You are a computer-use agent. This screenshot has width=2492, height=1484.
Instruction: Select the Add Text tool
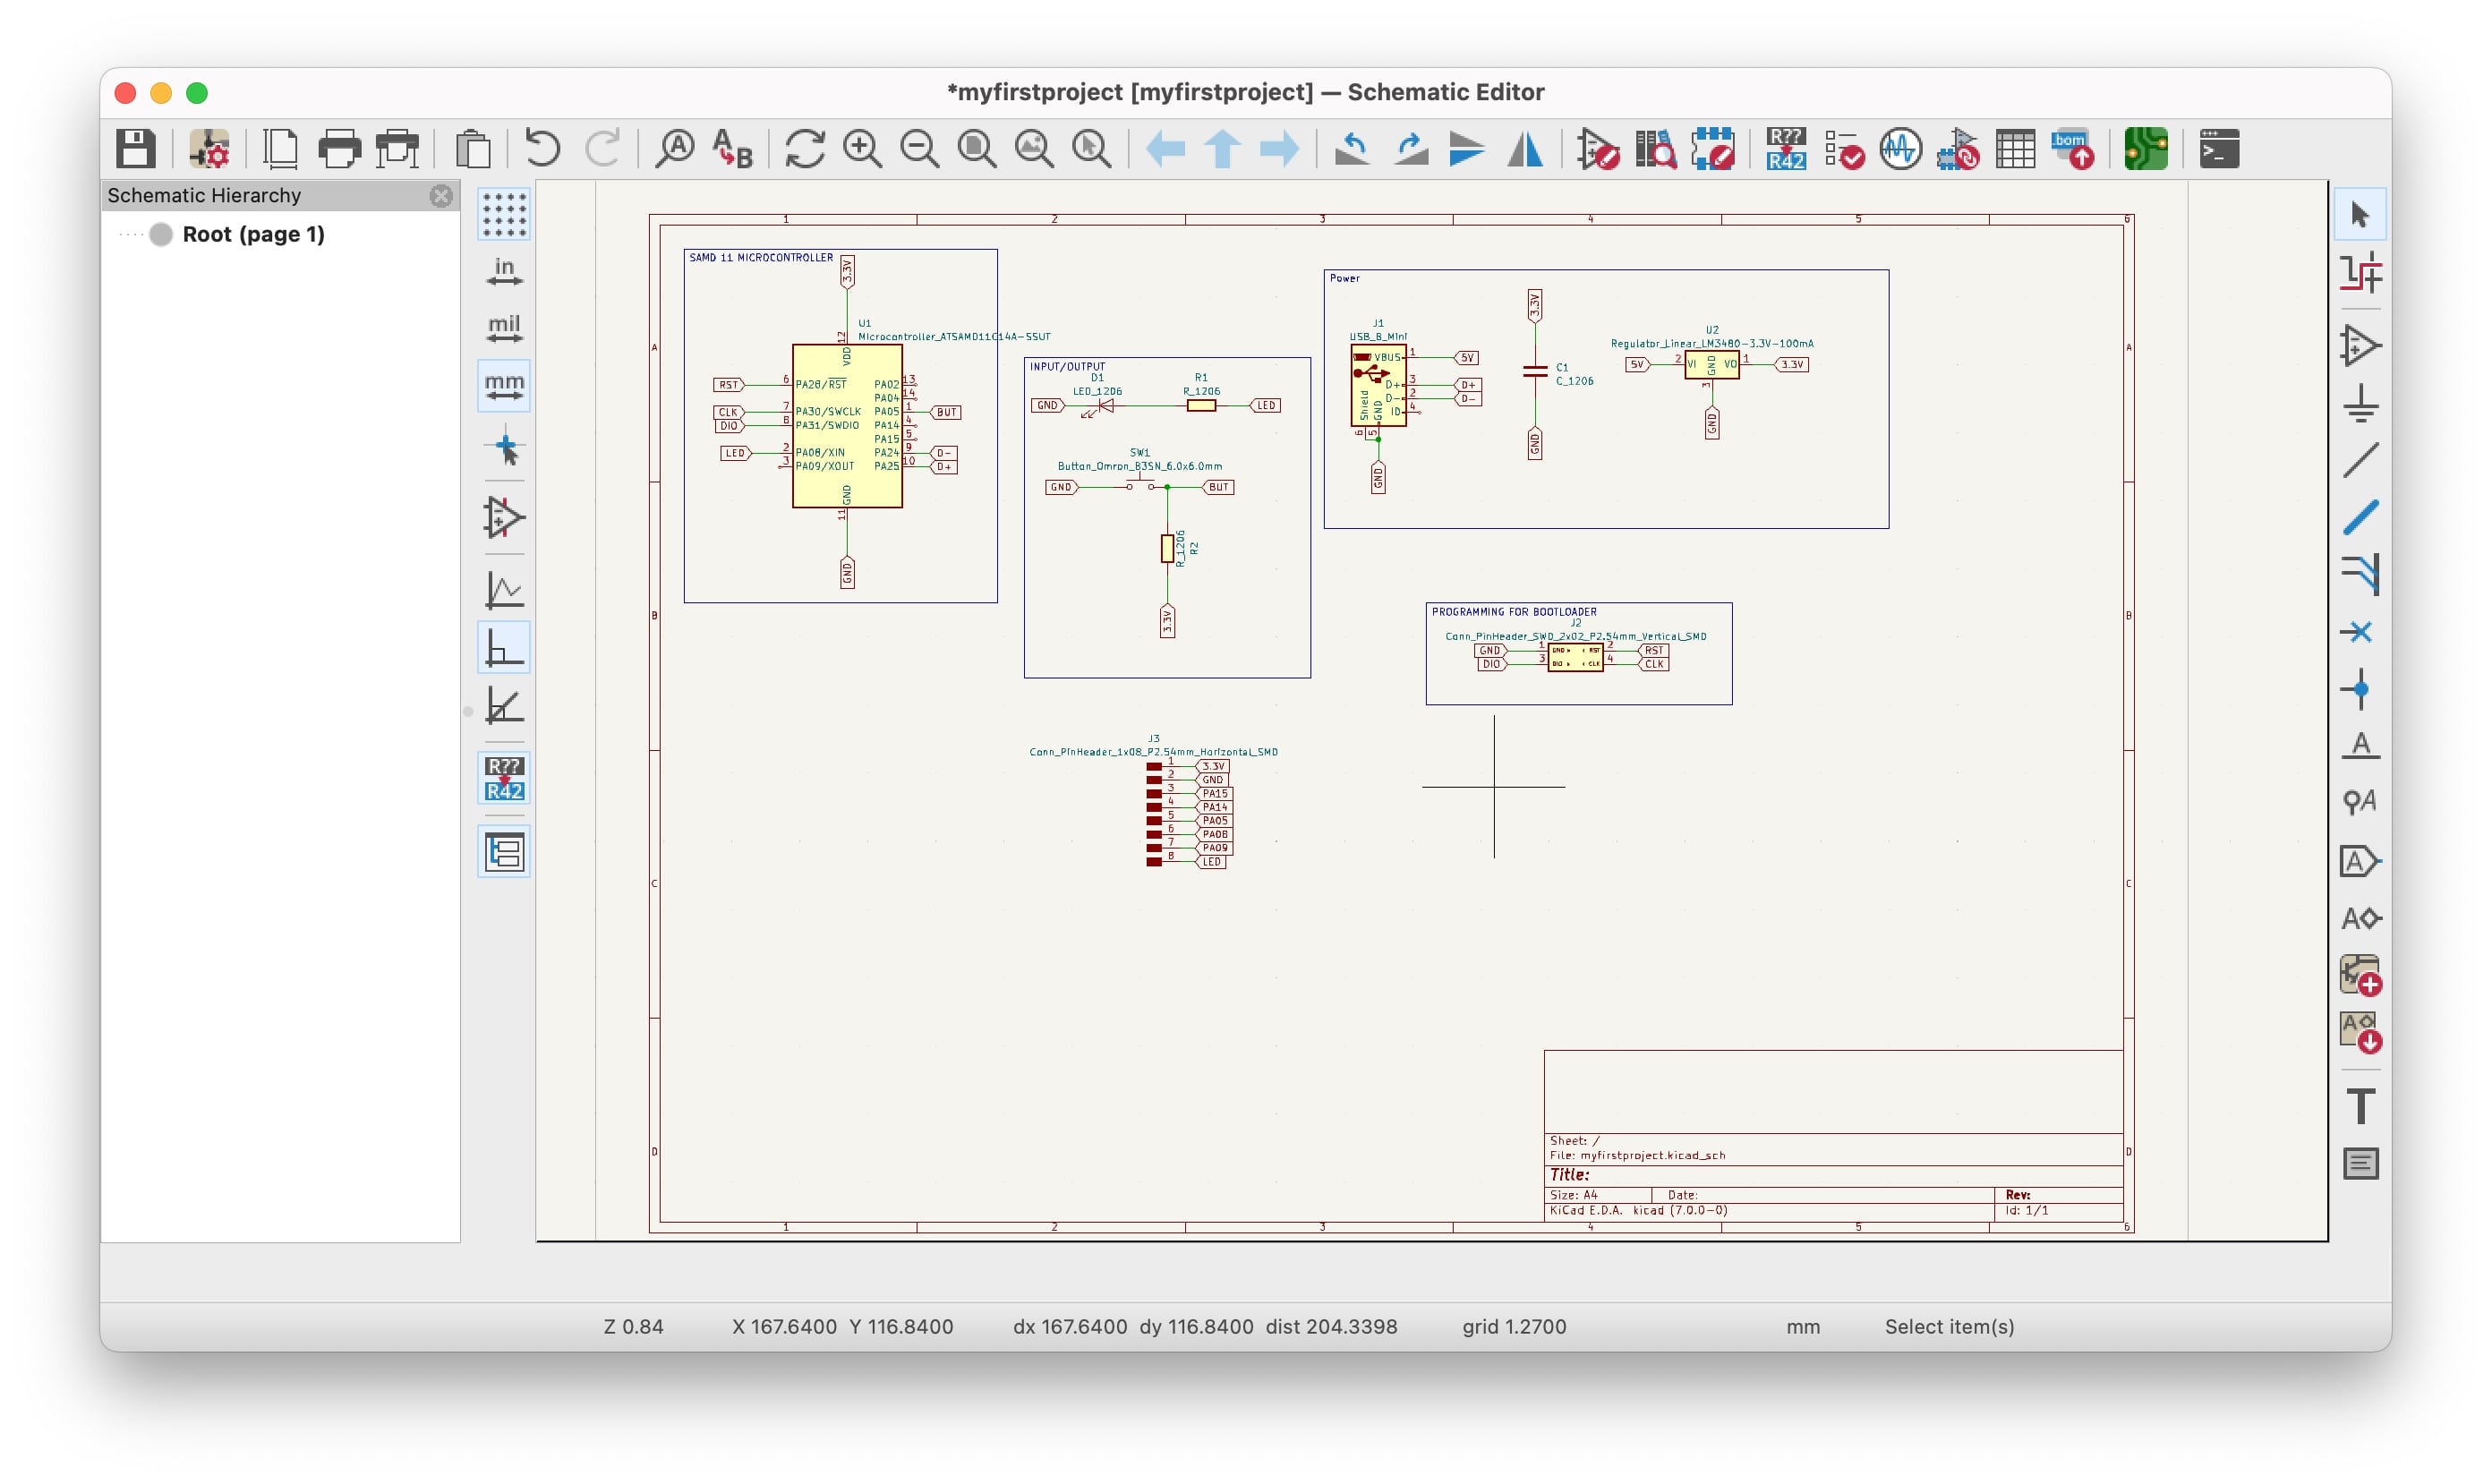click(2360, 1106)
